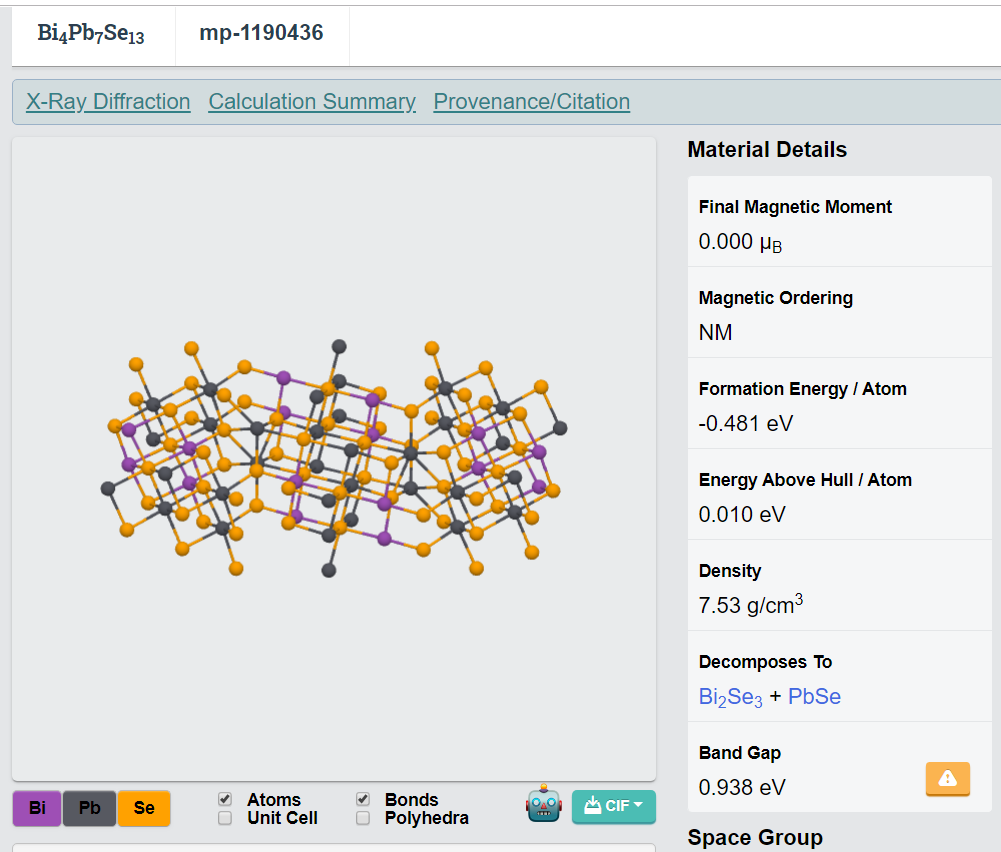
Task: Click the orange Se element swatch
Action: coord(143,808)
